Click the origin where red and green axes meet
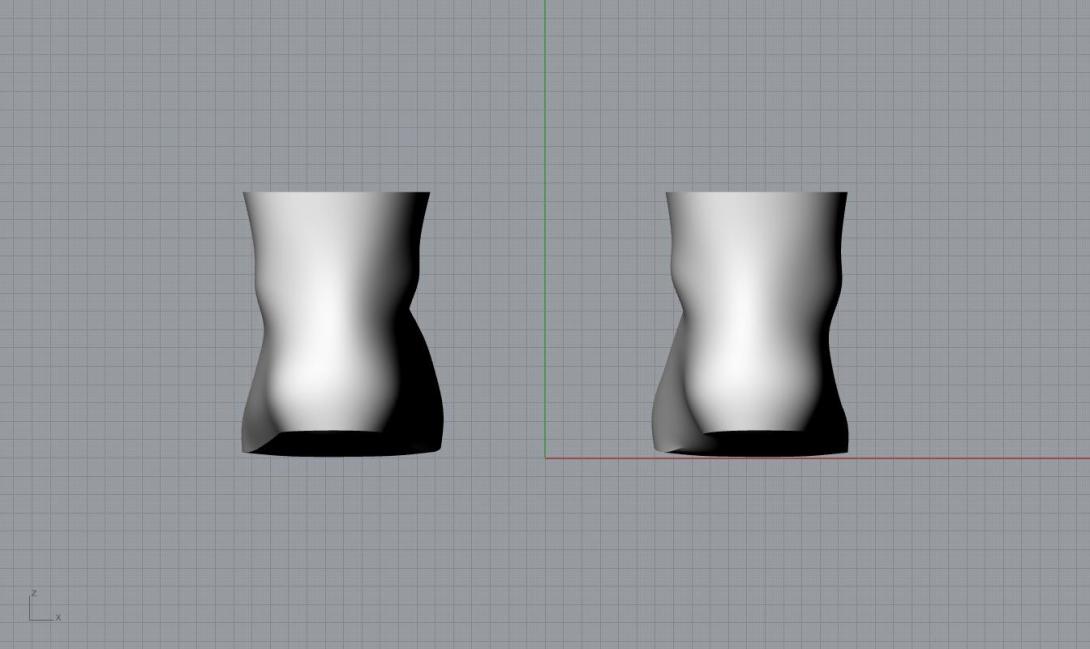The image size is (1090, 649). click(x=545, y=458)
